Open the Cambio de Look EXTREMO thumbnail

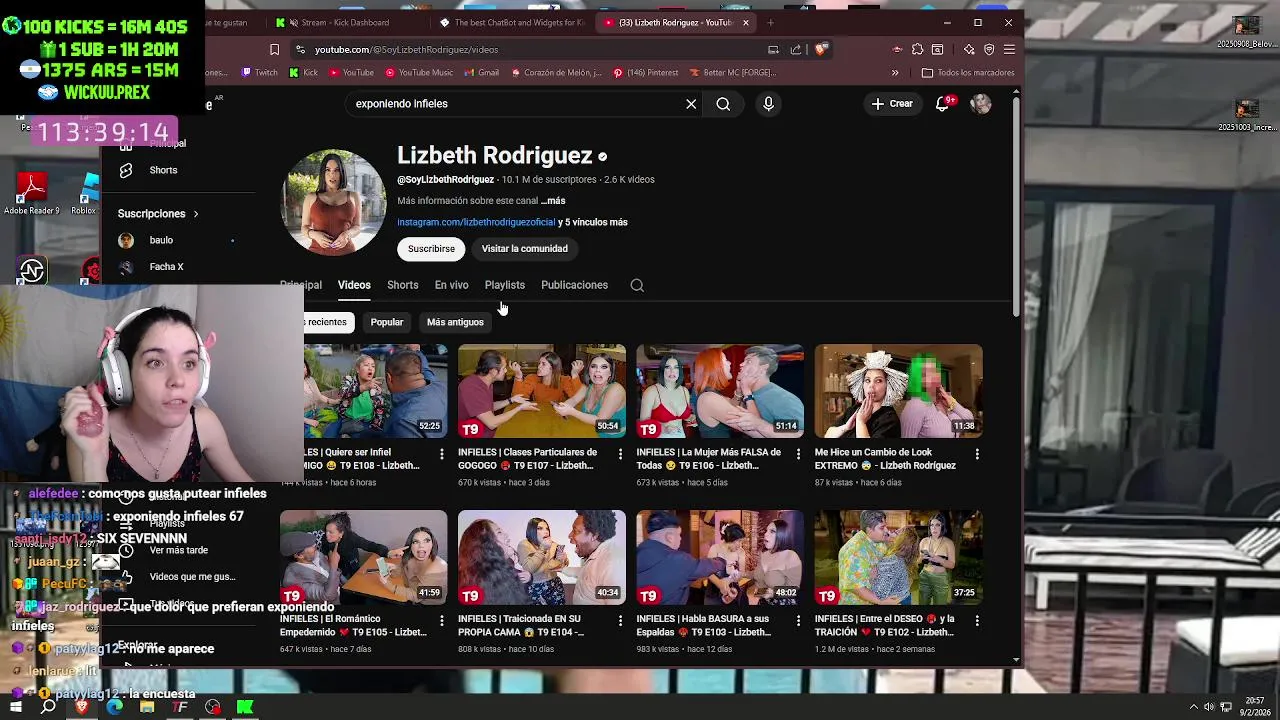tap(898, 391)
